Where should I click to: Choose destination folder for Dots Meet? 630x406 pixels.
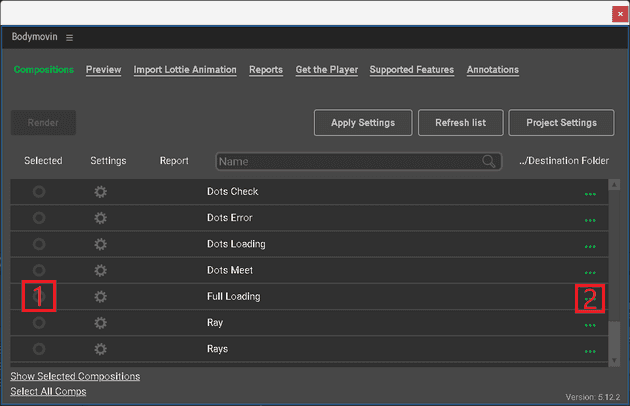pos(589,272)
